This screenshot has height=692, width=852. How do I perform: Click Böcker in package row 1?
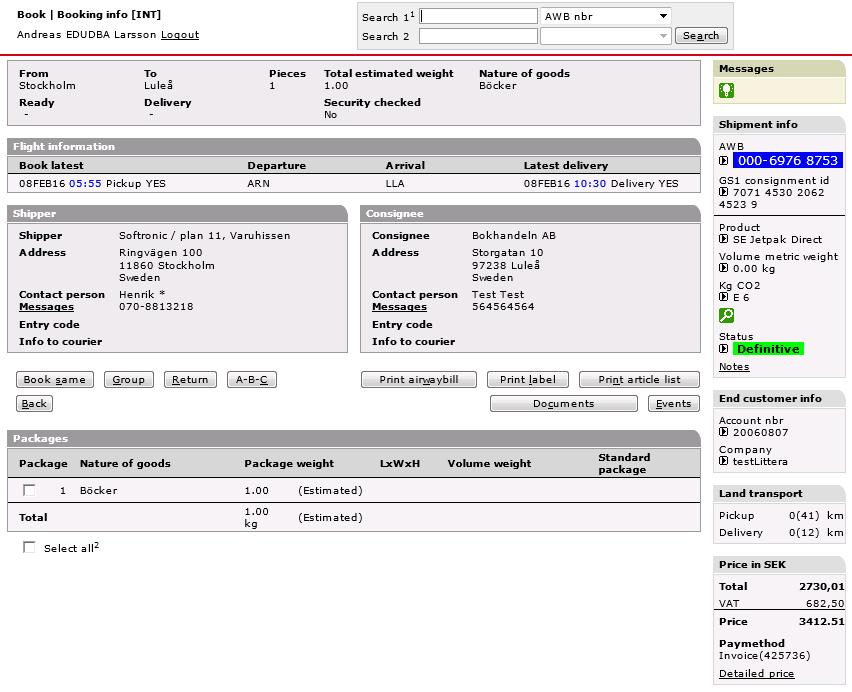(x=99, y=490)
